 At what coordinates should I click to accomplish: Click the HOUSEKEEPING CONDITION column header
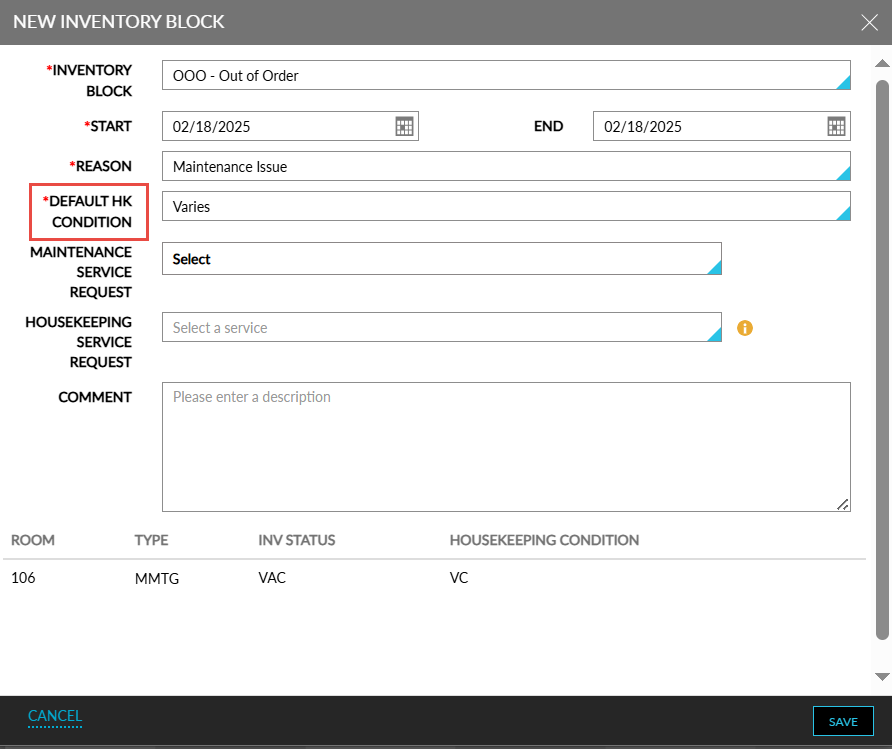point(544,540)
